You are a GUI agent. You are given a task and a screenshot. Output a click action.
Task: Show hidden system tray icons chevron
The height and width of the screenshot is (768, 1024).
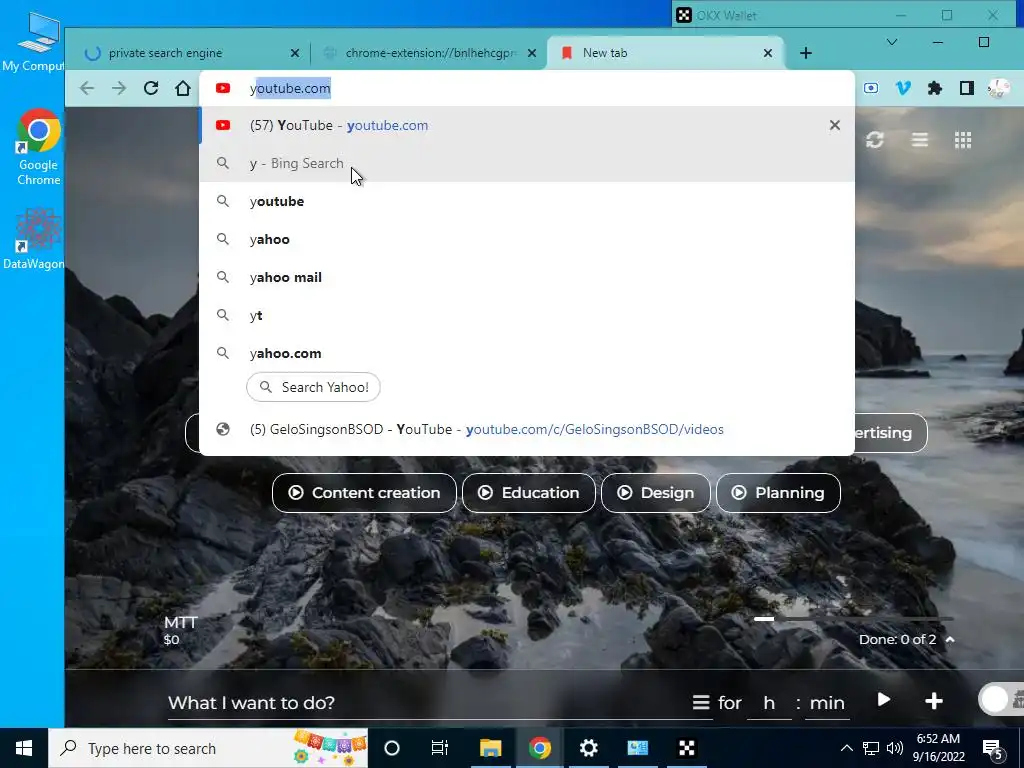click(846, 748)
